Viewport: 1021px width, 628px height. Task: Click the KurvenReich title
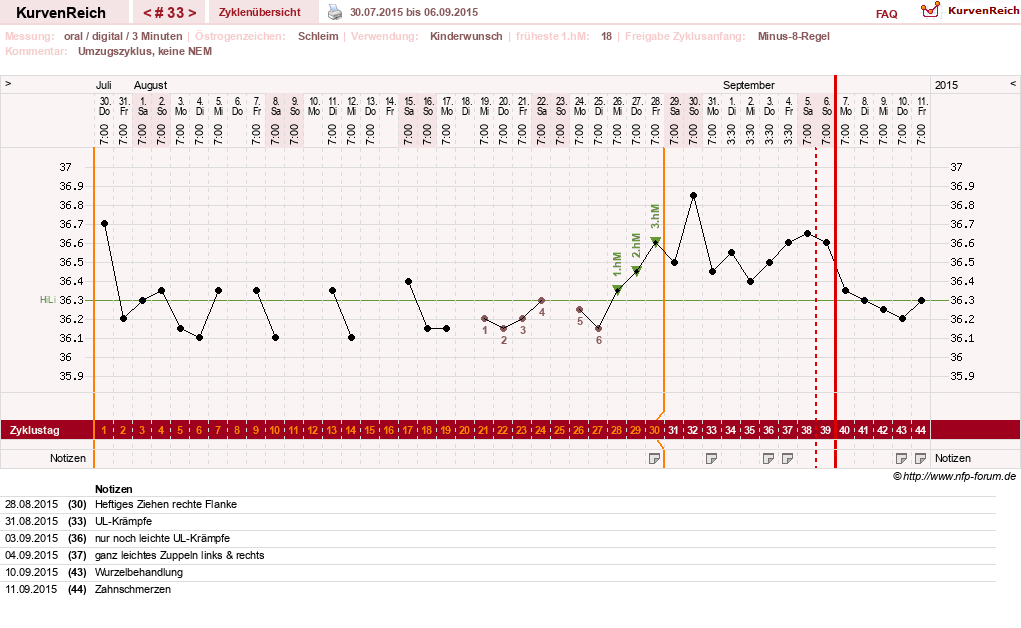click(61, 12)
